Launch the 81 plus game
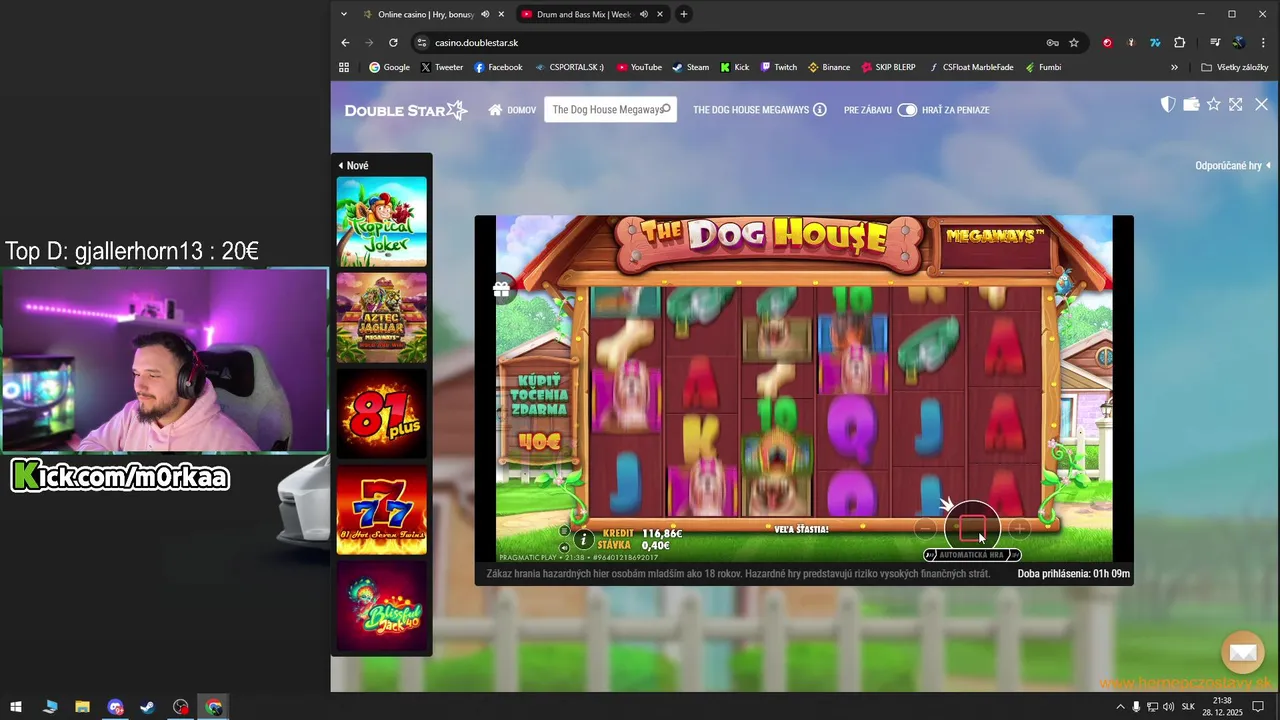This screenshot has width=1280, height=720. click(x=381, y=414)
